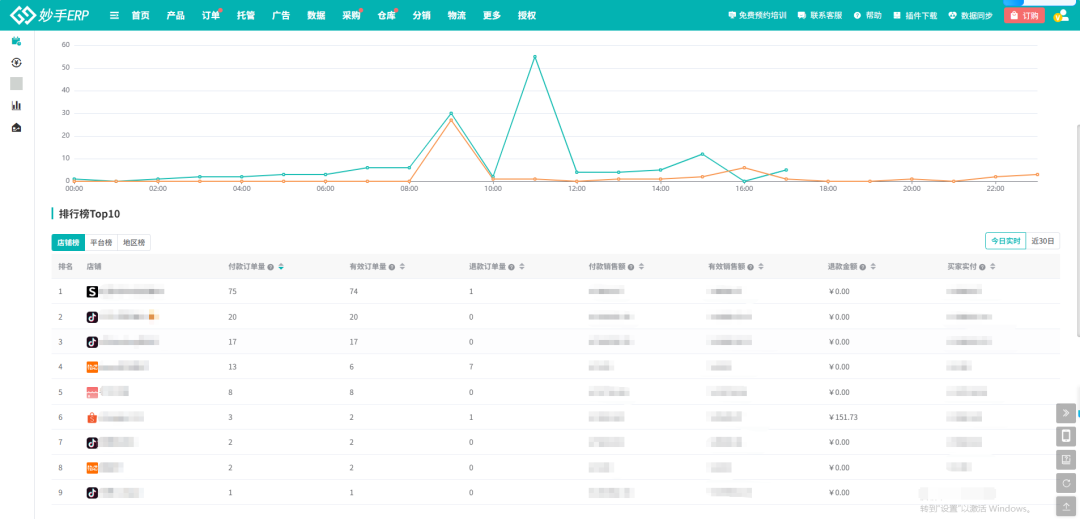This screenshot has width=1080, height=519.
Task: Open the bar chart icon in left sidebar
Action: [16, 105]
